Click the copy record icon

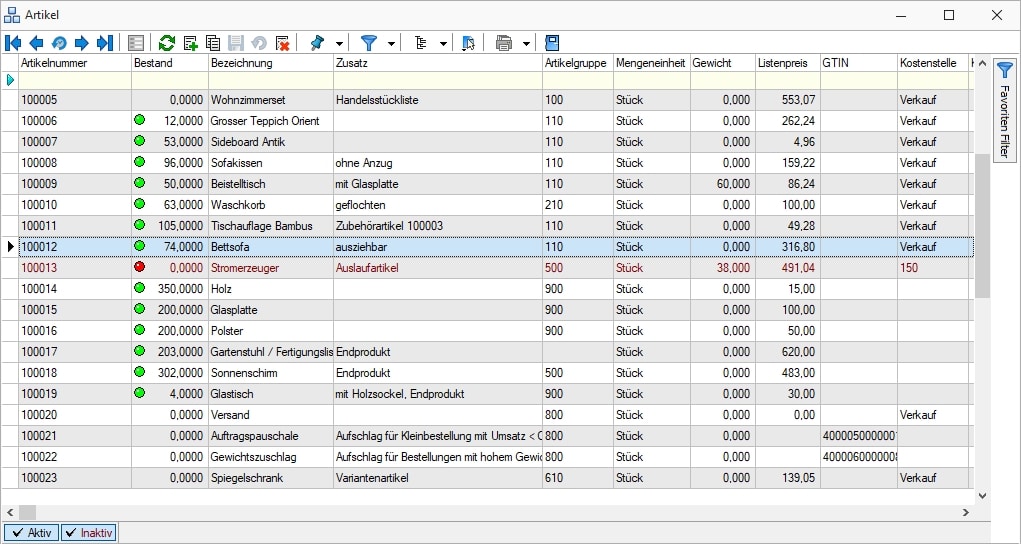213,43
